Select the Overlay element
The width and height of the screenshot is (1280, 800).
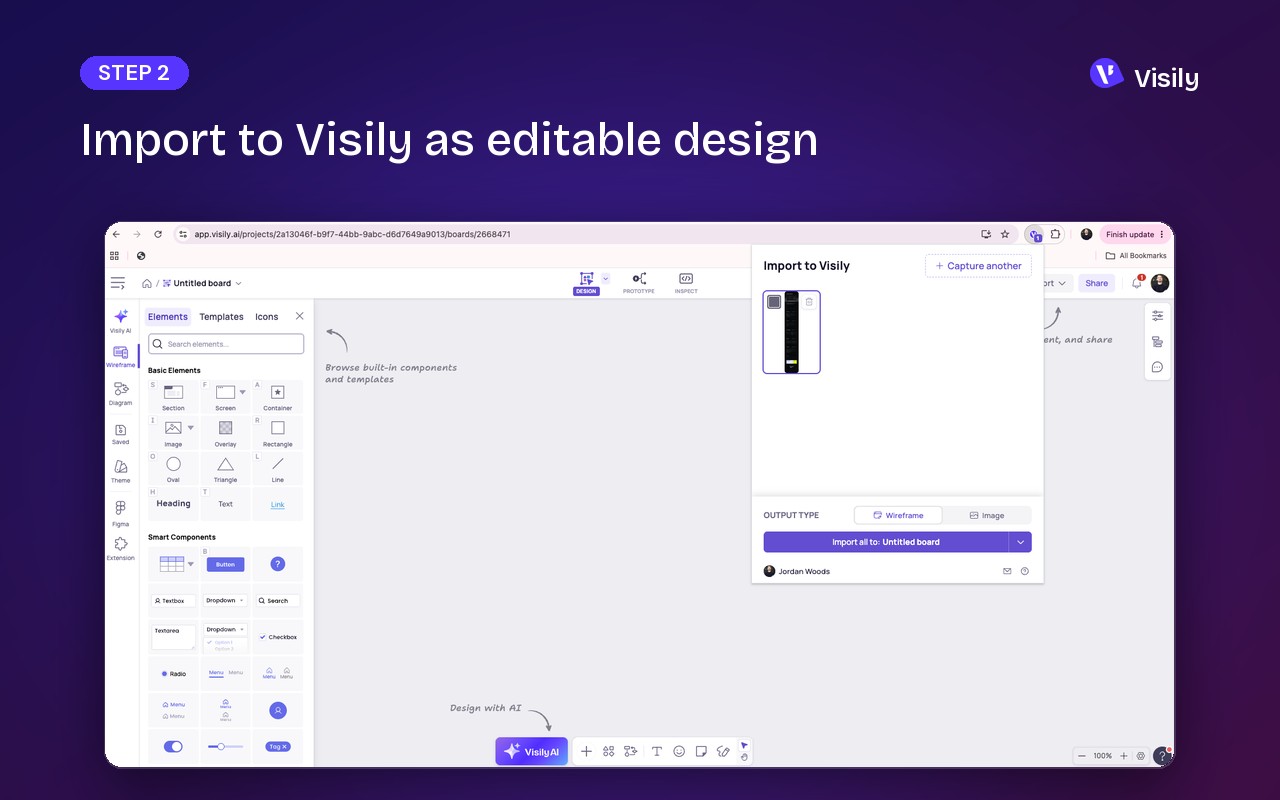[225, 433]
